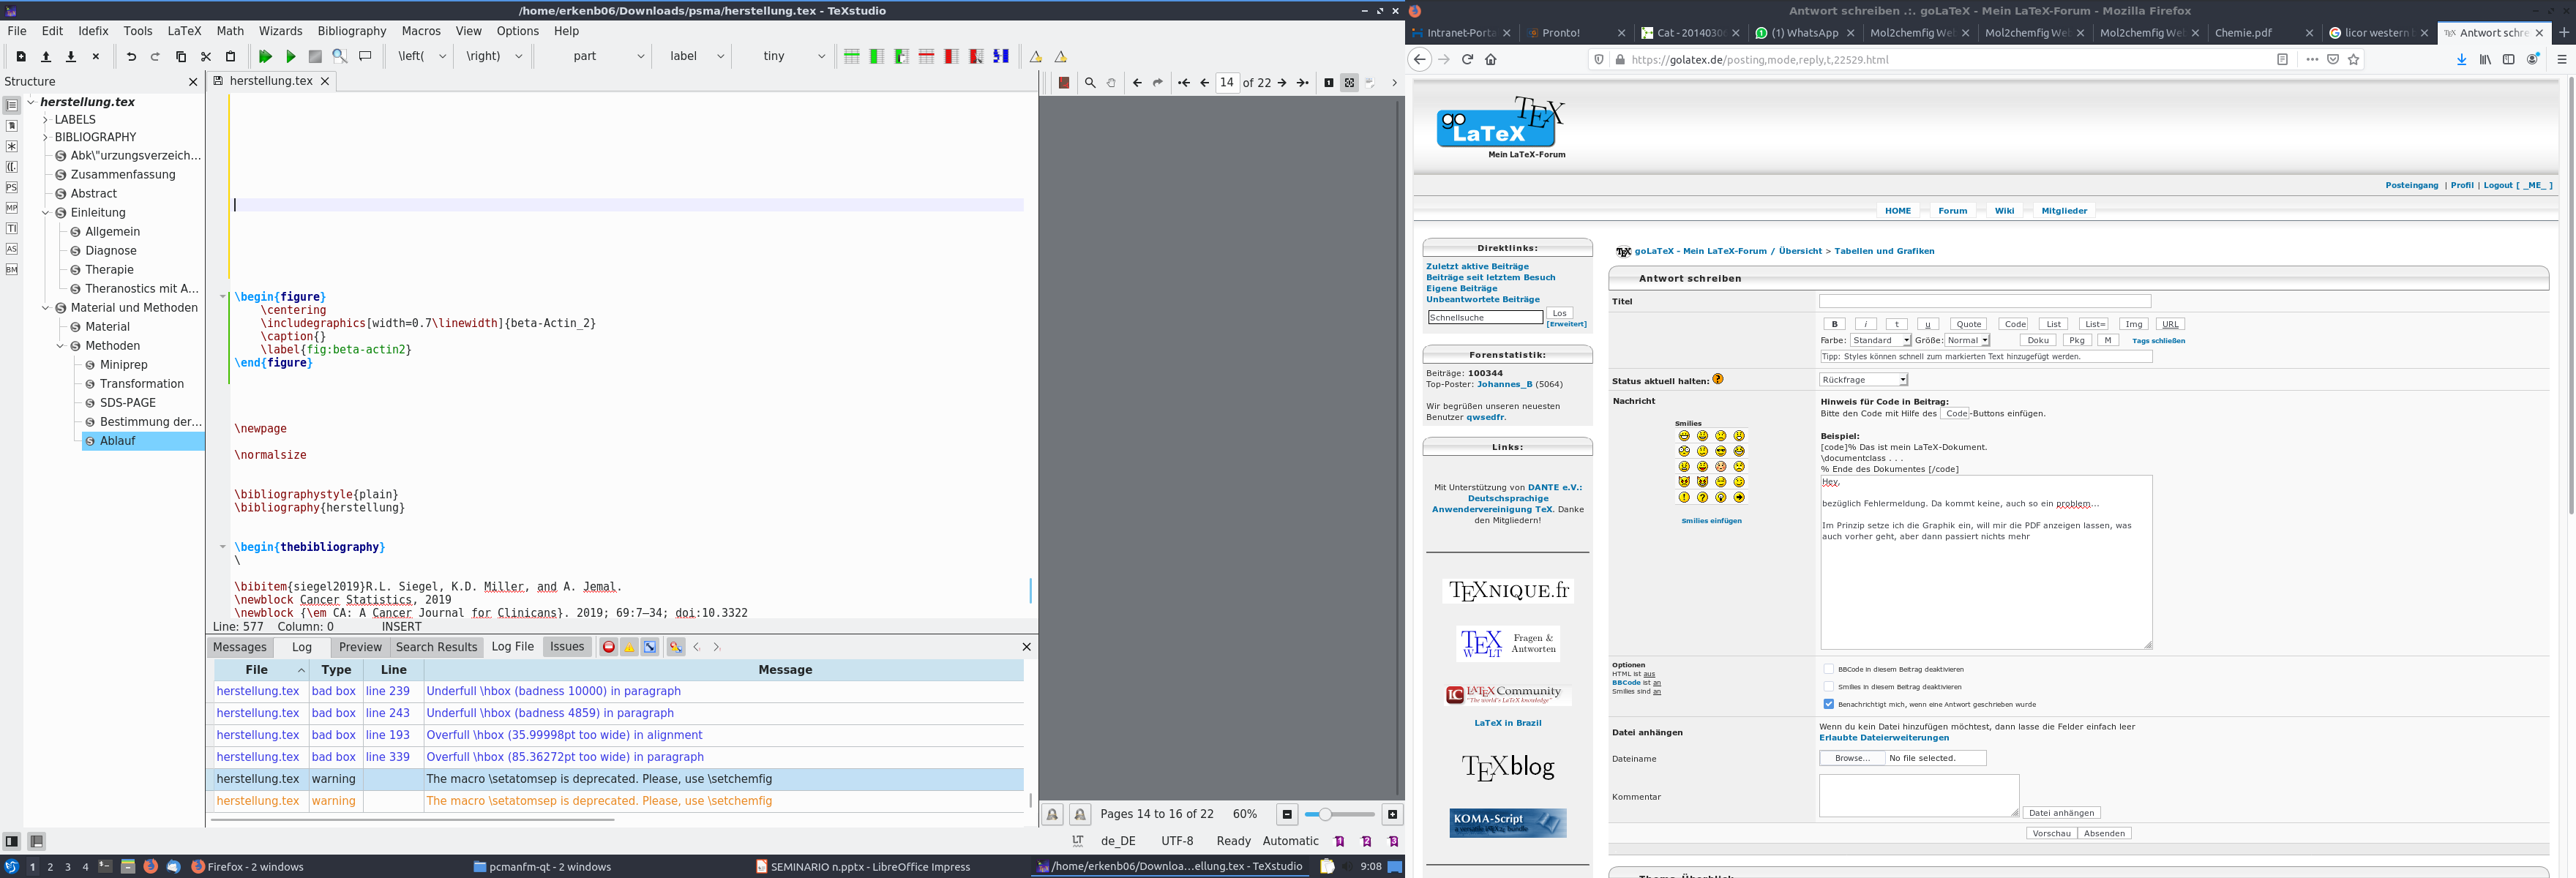
Task: Click the Add table row icon
Action: (852, 57)
